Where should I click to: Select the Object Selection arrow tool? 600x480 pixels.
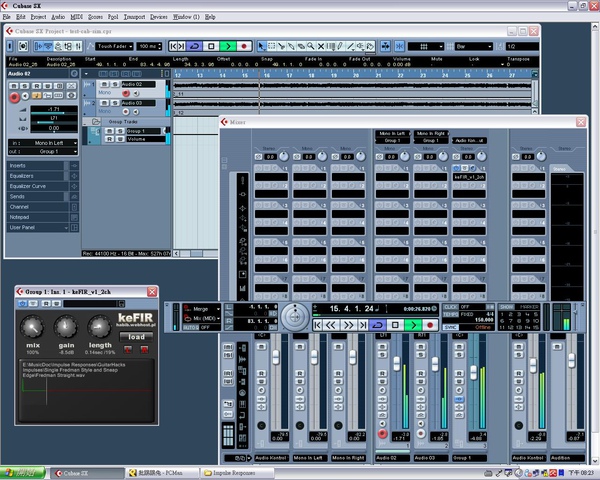click(x=261, y=46)
